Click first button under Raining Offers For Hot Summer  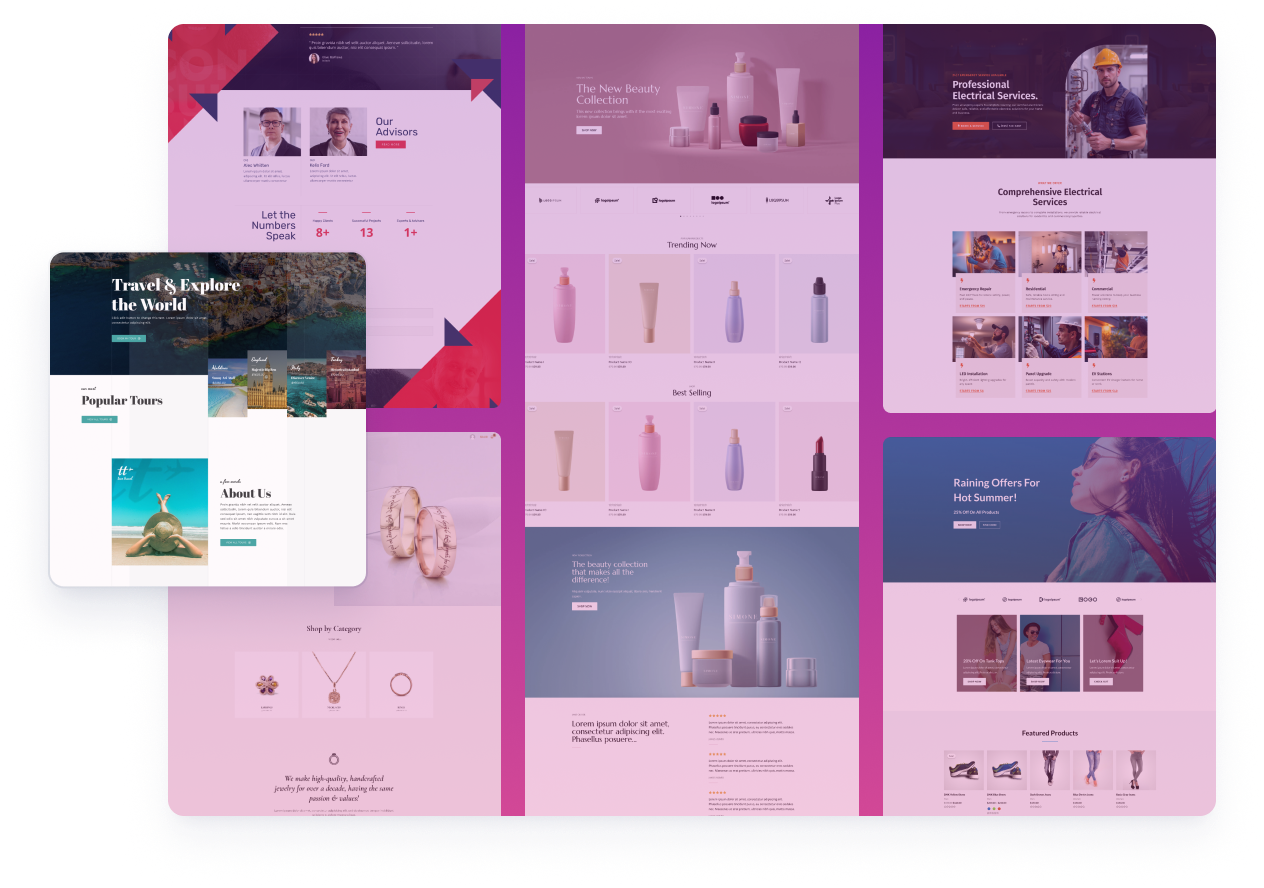[964, 524]
